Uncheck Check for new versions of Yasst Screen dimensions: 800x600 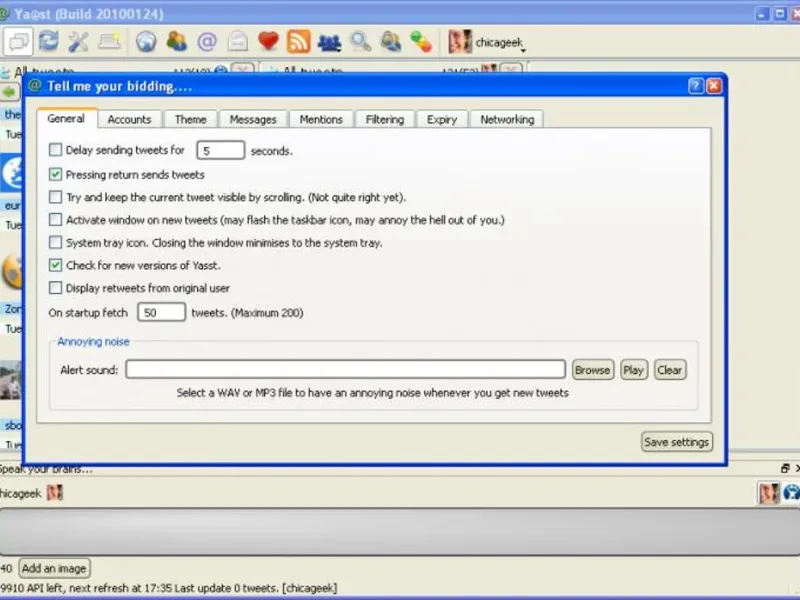(56, 265)
